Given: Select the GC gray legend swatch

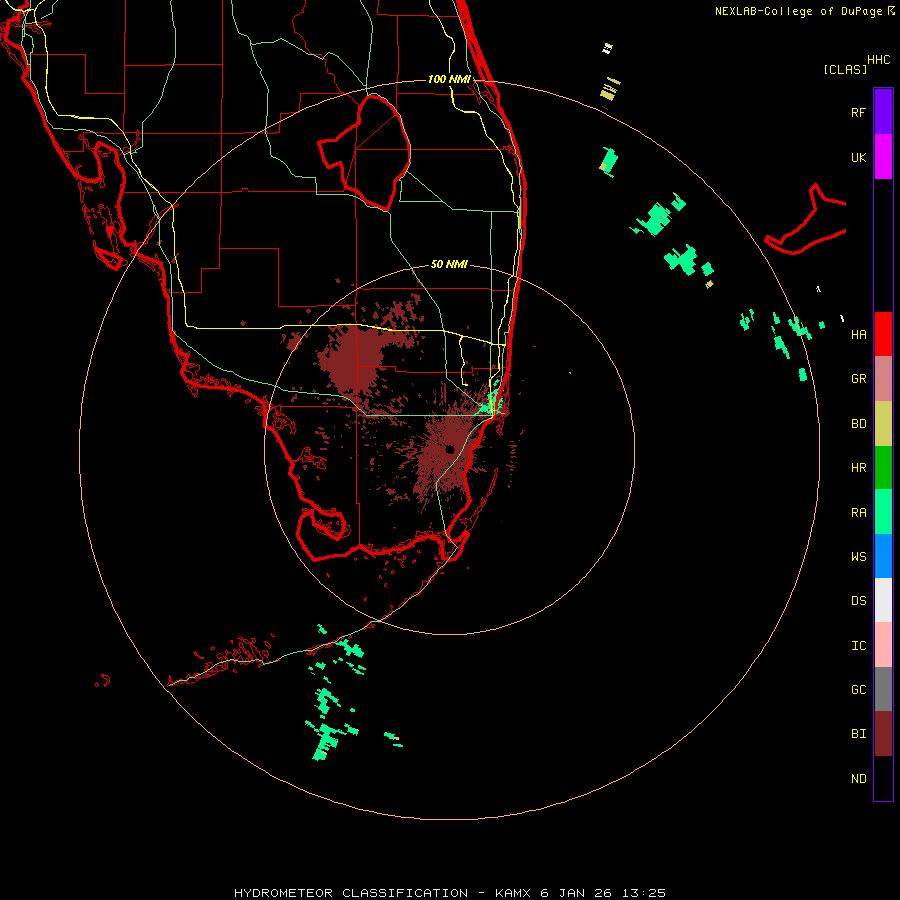Looking at the screenshot, I should [883, 689].
